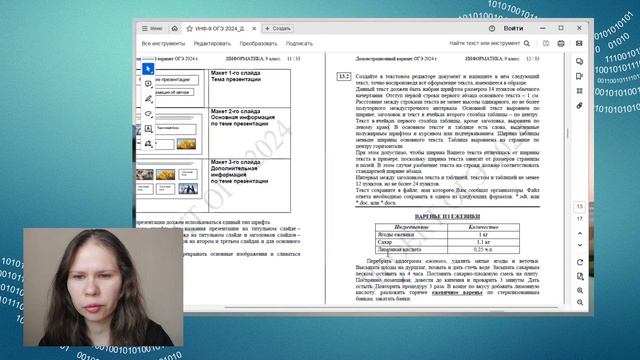This screenshot has width=640, height=360.
Task: Open the Редактировать menu
Action: pyautogui.click(x=212, y=43)
